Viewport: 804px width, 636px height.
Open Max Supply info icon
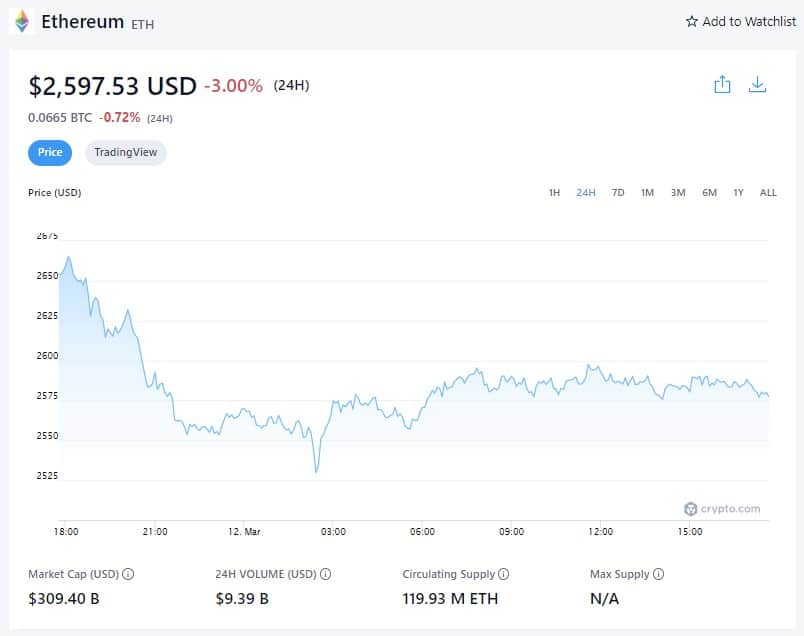[x=658, y=574]
